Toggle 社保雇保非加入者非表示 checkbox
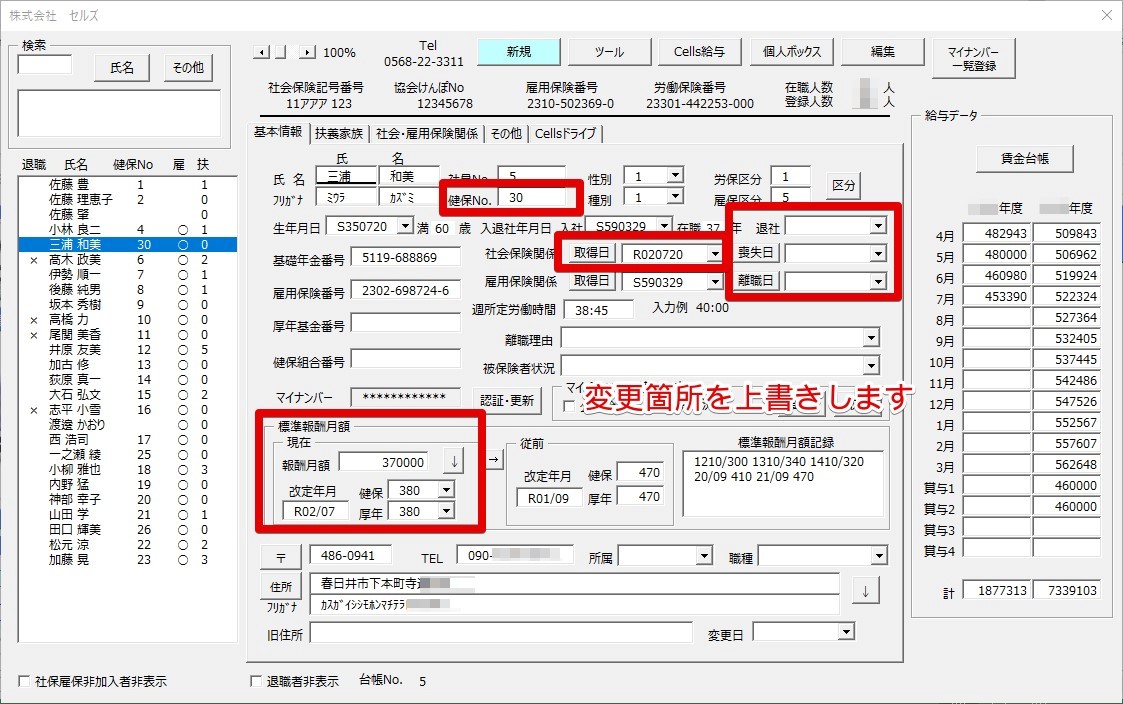This screenshot has height=704, width=1123. pos(24,681)
